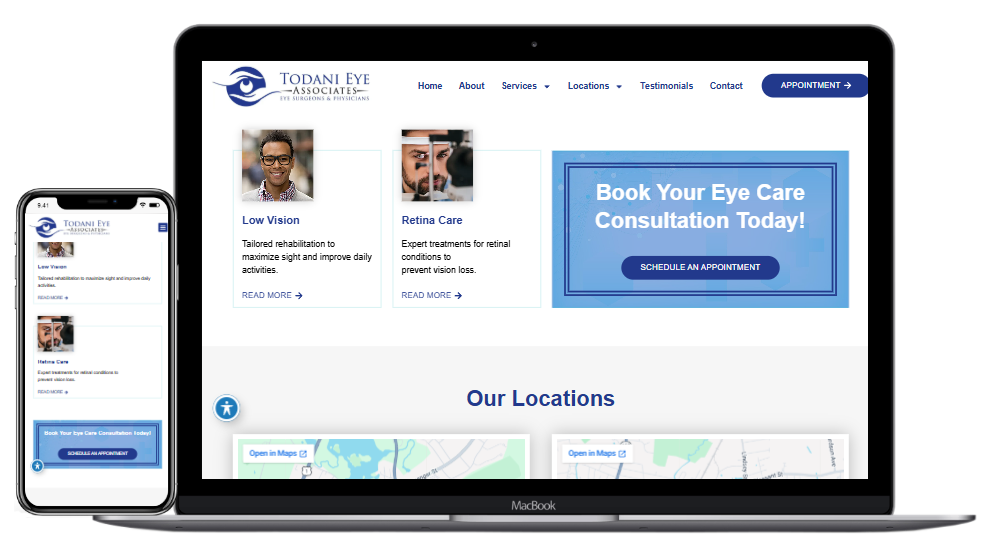This screenshot has width=982, height=544.
Task: Open the phone's hamburger menu icon
Action: click(162, 227)
